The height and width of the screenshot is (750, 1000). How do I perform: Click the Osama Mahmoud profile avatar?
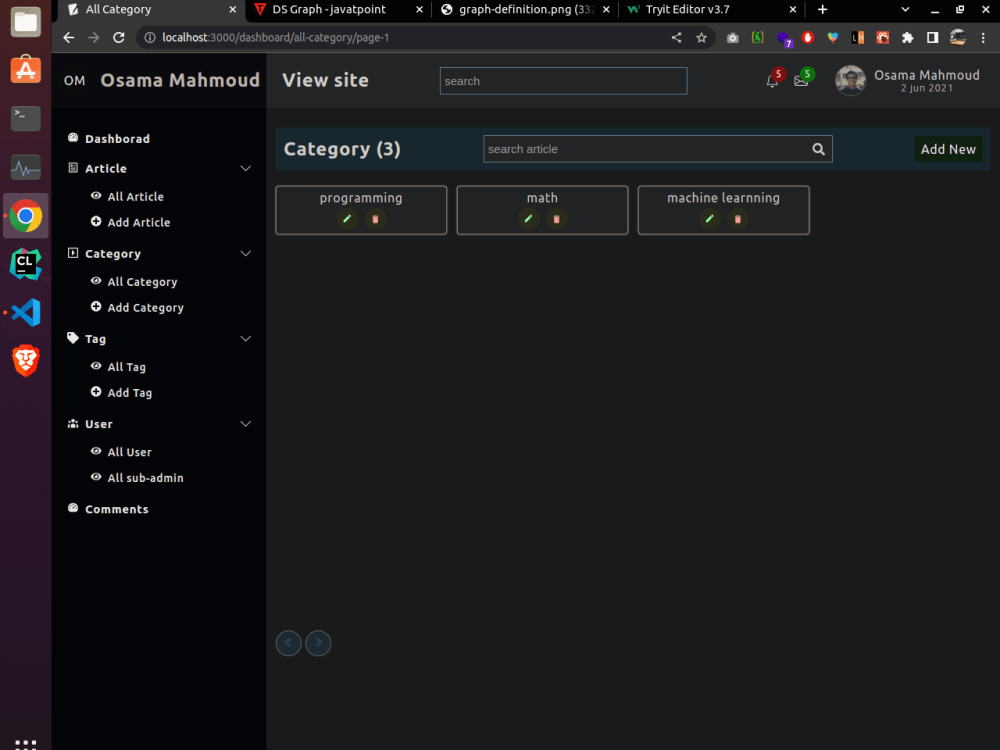[850, 80]
